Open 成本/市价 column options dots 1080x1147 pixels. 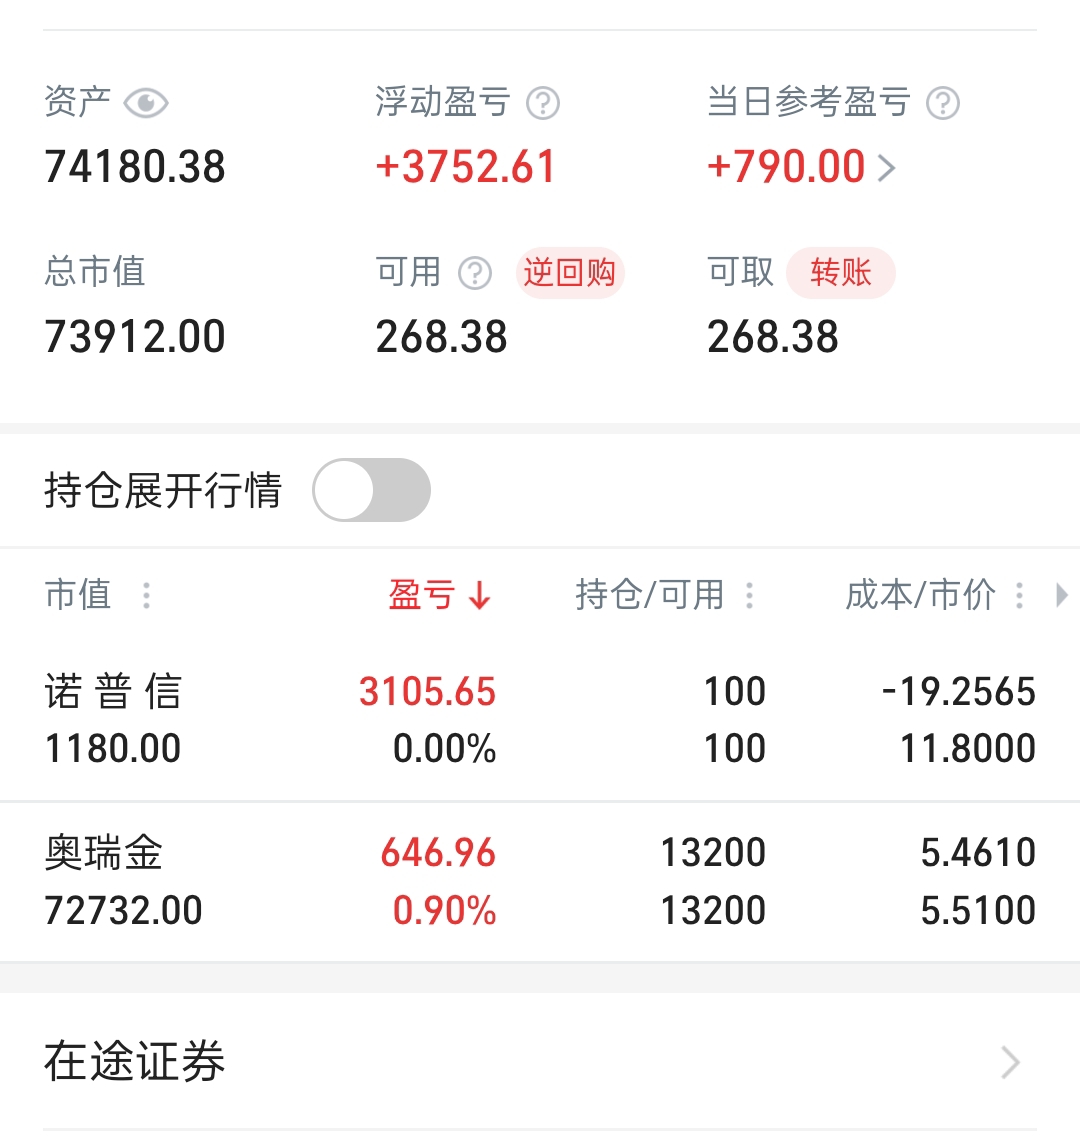pos(1019,595)
